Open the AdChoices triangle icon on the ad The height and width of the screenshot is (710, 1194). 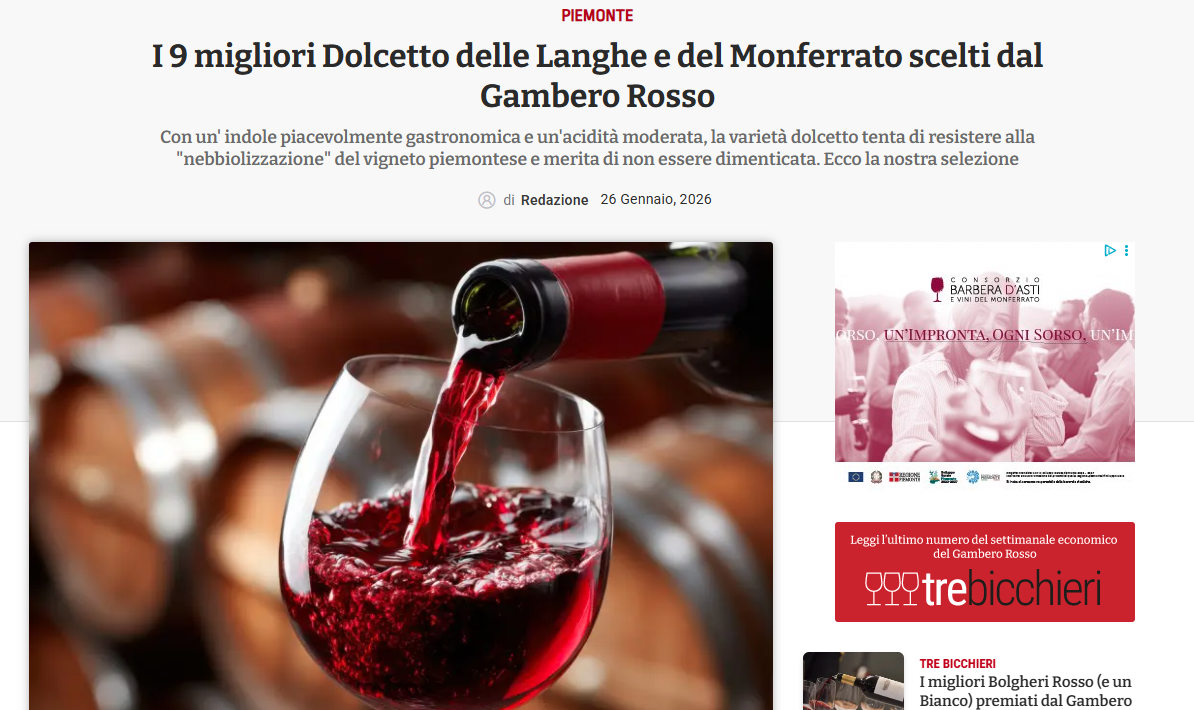pyautogui.click(x=1109, y=251)
